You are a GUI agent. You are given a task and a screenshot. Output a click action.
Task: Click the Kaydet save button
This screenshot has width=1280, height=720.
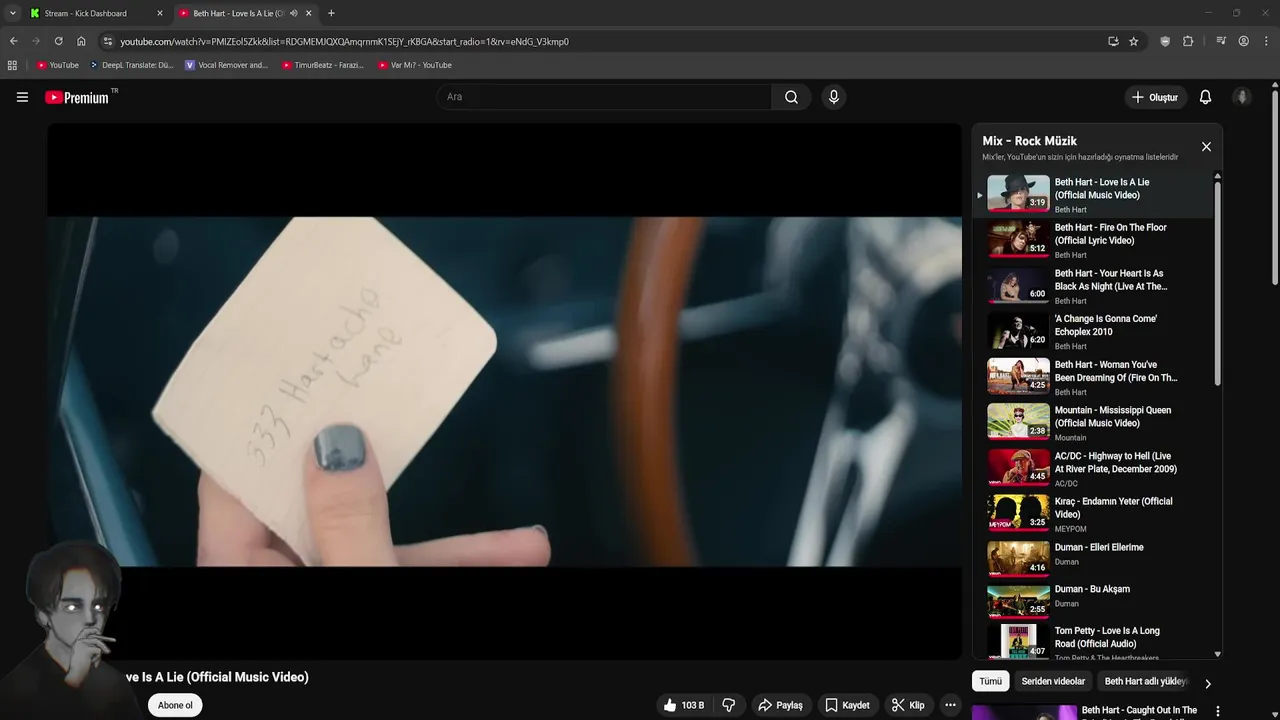(x=847, y=705)
